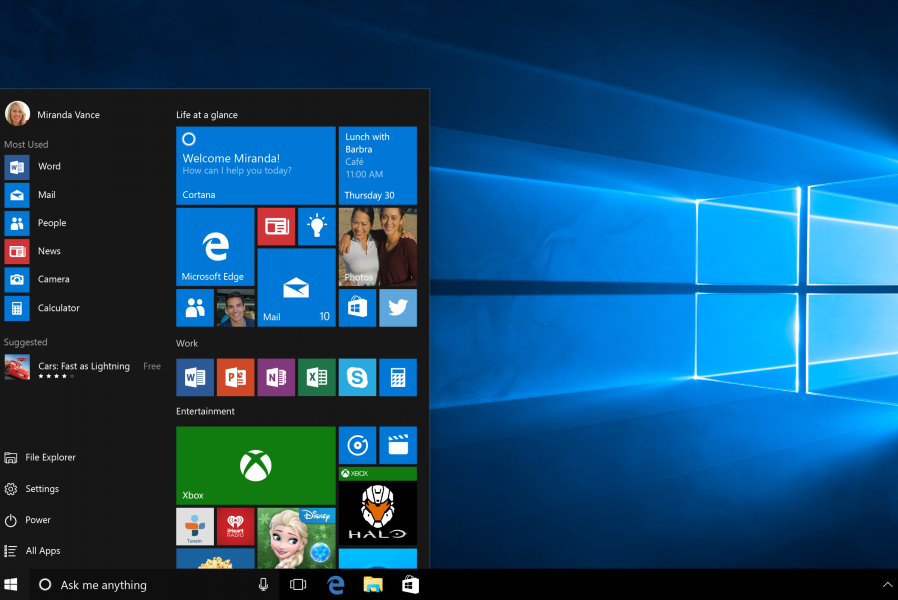
Task: Open the Power options menu
Action: point(38,520)
